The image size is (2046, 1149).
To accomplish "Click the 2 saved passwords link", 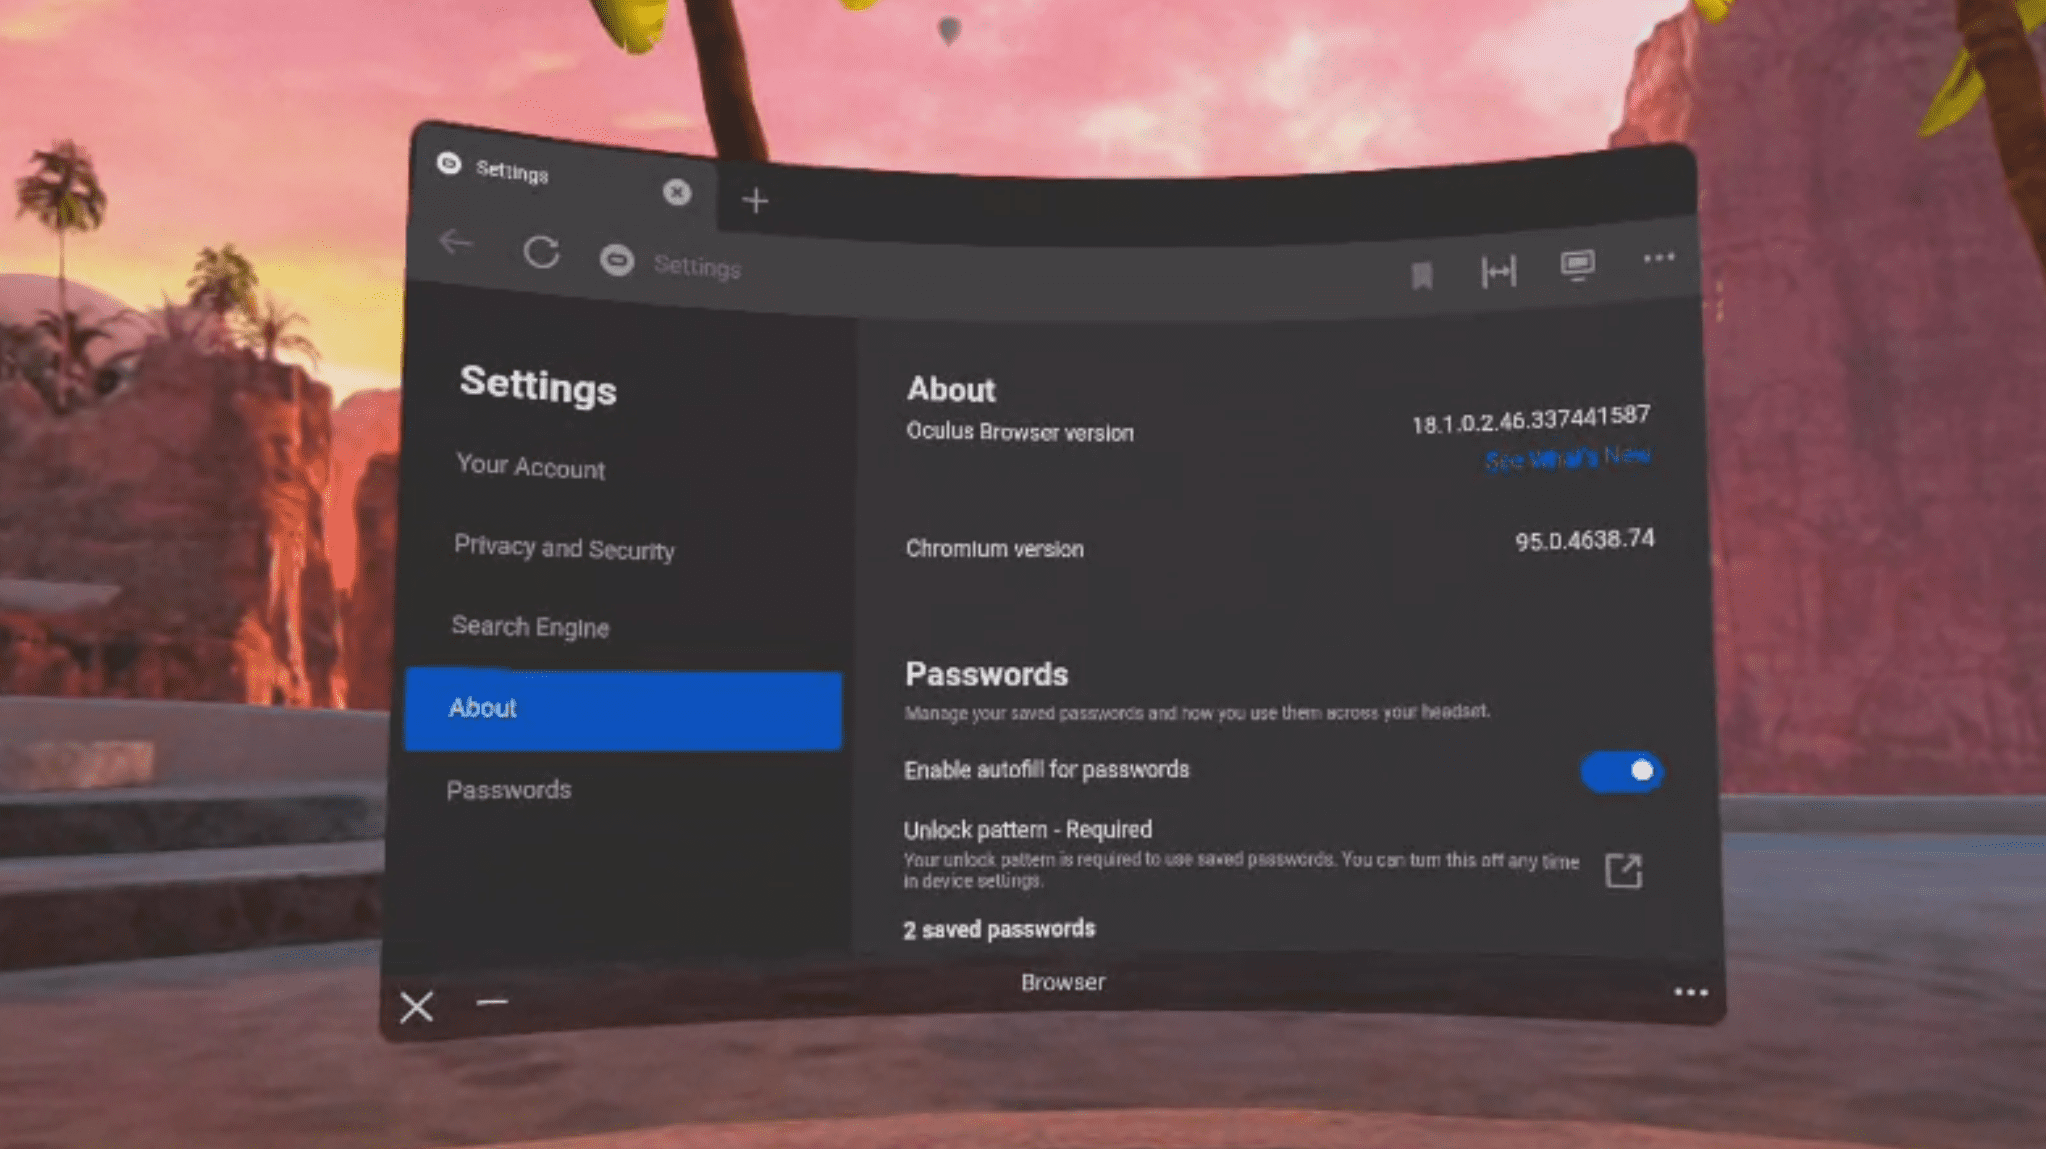I will [998, 928].
